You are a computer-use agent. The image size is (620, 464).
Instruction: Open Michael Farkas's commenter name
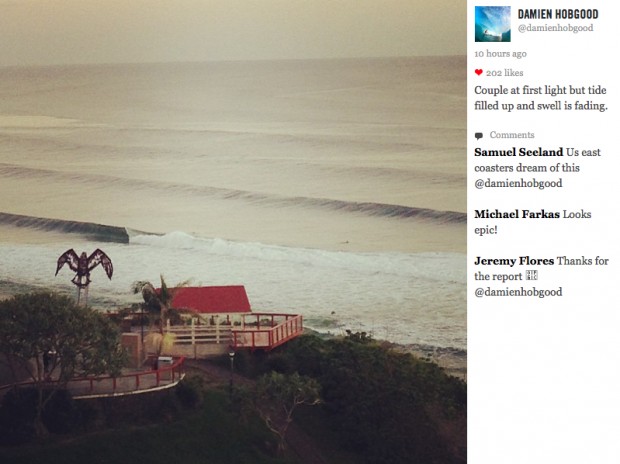[x=517, y=214]
